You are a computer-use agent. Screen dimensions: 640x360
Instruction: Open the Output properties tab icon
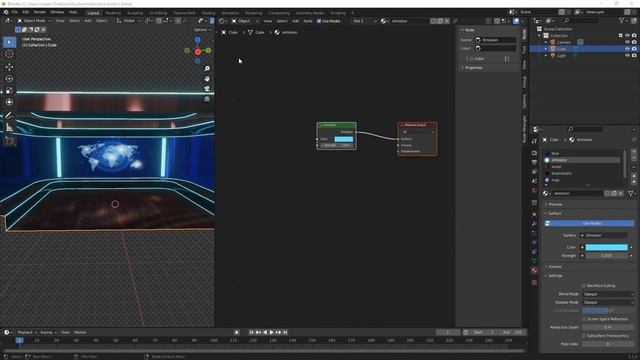(x=534, y=162)
